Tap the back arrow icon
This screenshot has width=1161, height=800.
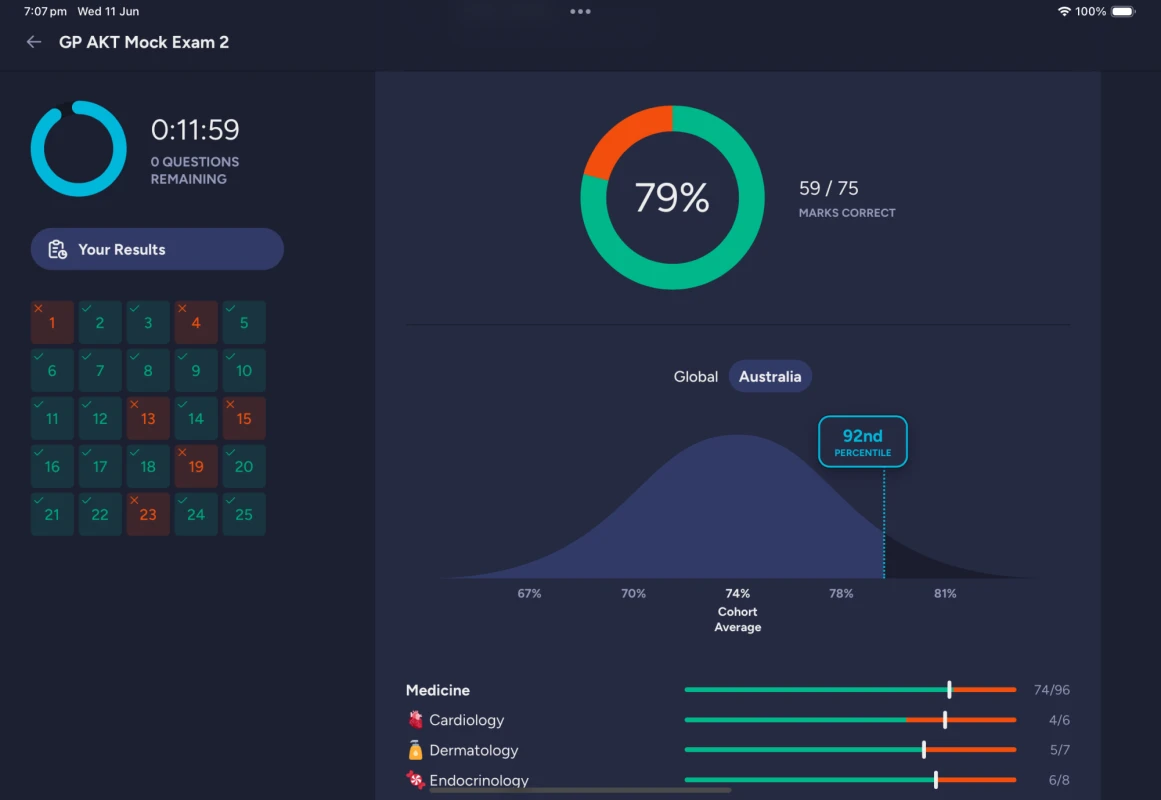(34, 42)
